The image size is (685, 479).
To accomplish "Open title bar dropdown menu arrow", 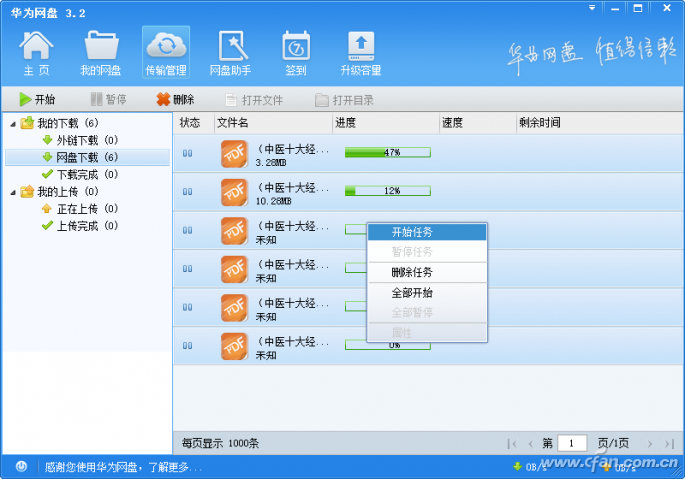I will coord(592,7).
